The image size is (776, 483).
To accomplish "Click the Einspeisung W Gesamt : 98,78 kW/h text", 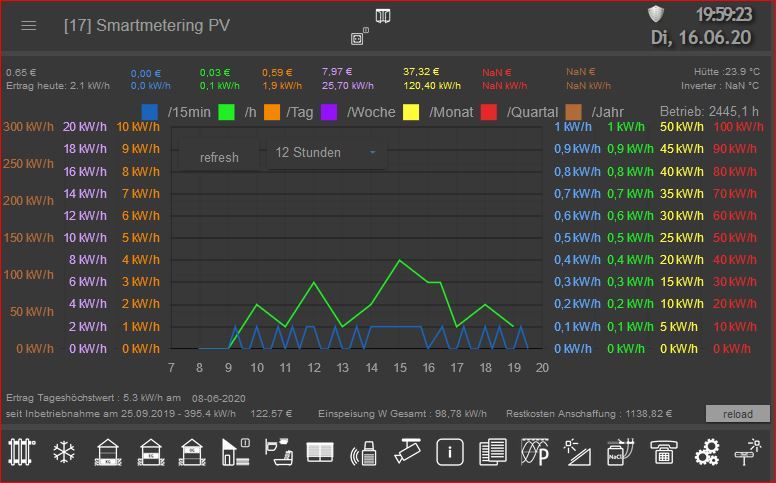I will 402,414.
